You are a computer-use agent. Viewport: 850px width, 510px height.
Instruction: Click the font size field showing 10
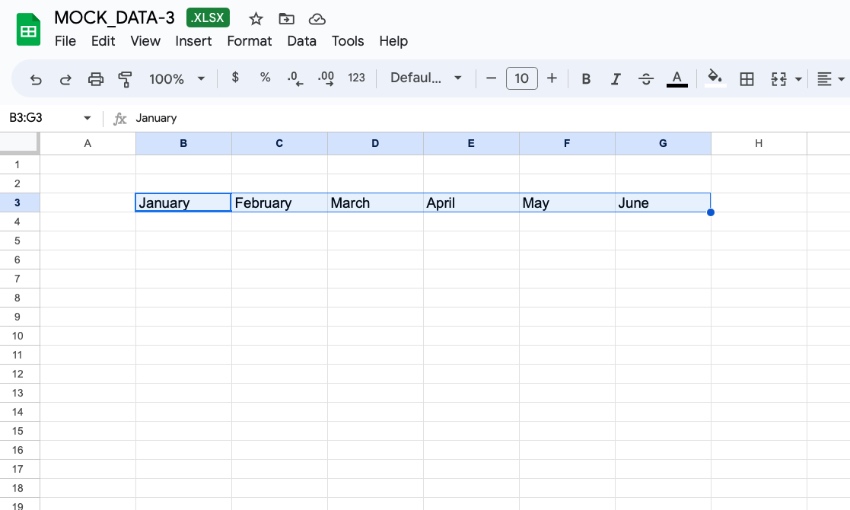pos(521,79)
